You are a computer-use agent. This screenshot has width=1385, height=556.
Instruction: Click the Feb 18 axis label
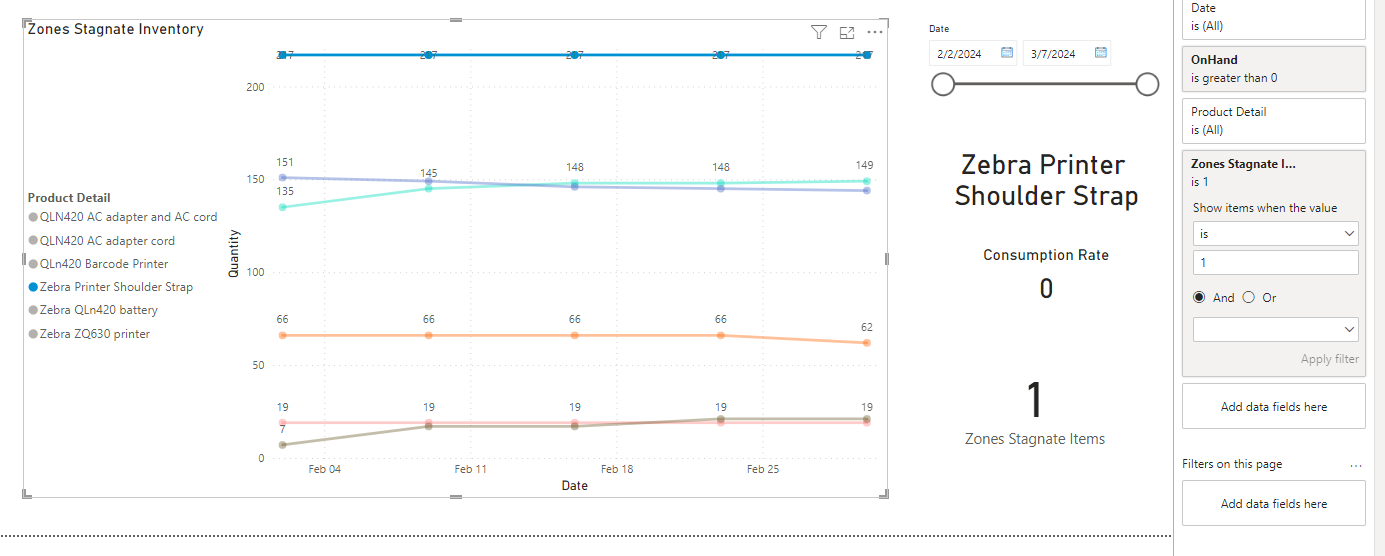point(617,469)
